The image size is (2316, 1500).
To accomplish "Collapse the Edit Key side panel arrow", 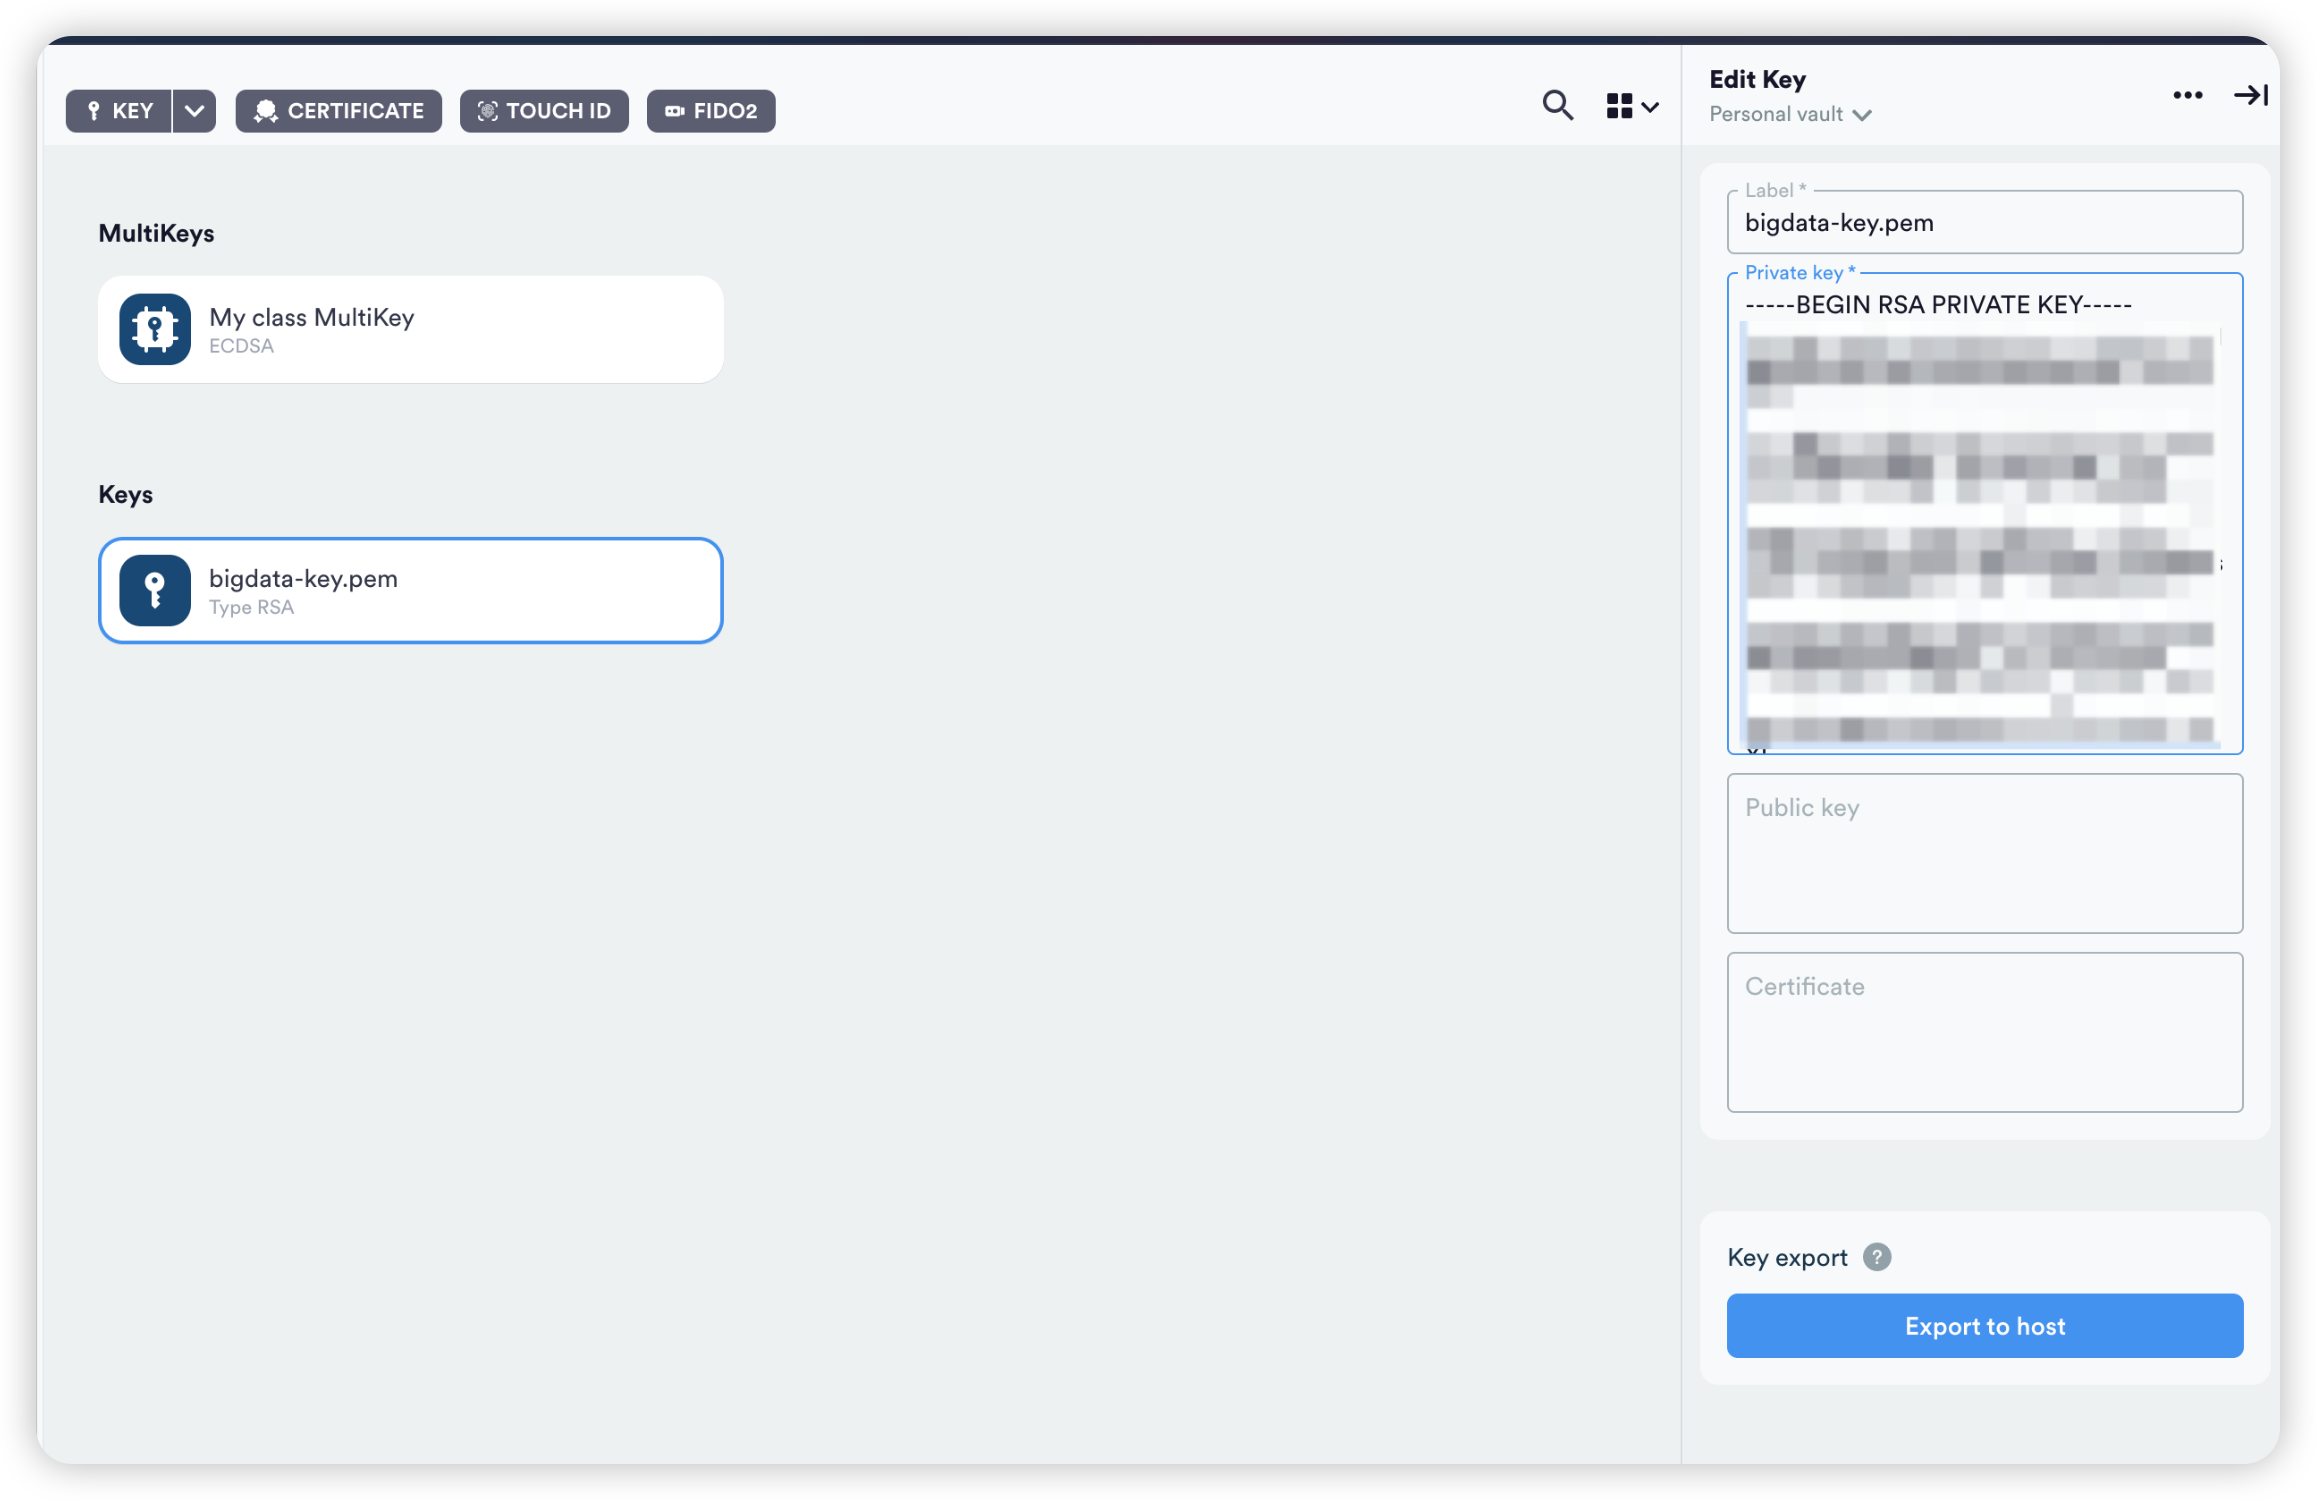I will [x=2250, y=95].
